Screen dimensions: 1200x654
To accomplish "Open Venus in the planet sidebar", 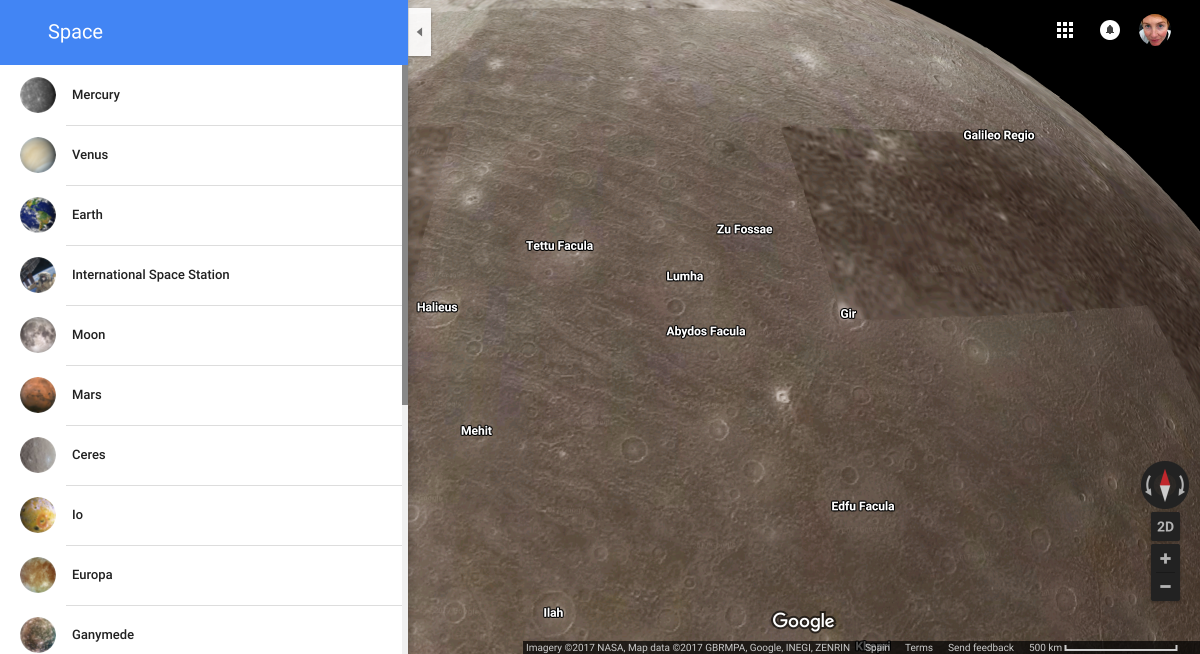I will pyautogui.click(x=90, y=155).
